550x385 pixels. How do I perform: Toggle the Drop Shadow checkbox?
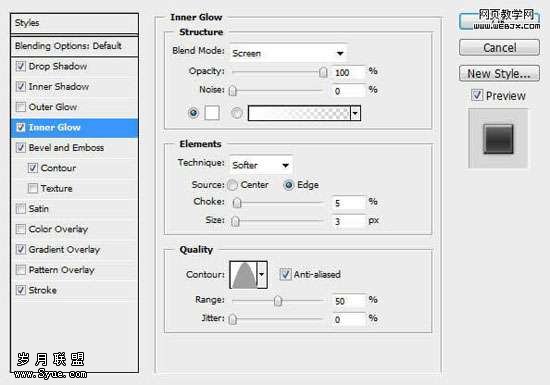tap(21, 66)
